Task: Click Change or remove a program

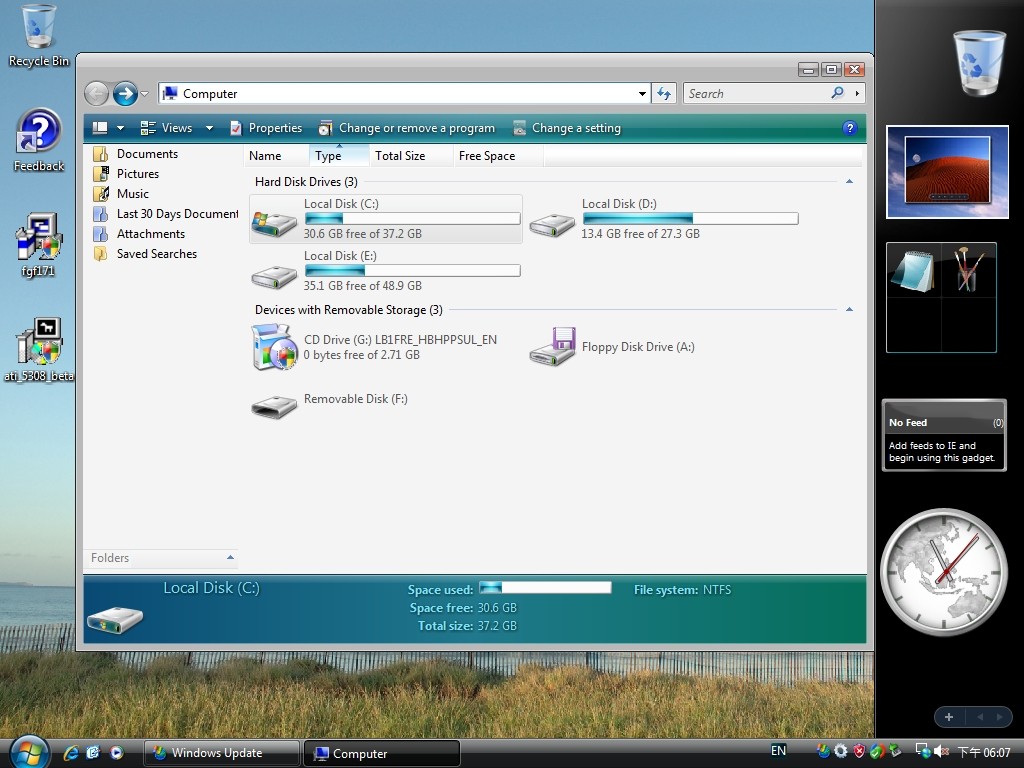Action: (x=406, y=128)
